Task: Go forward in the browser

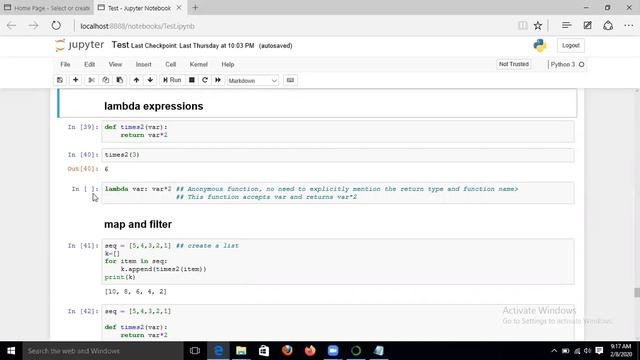Action: click(33, 26)
